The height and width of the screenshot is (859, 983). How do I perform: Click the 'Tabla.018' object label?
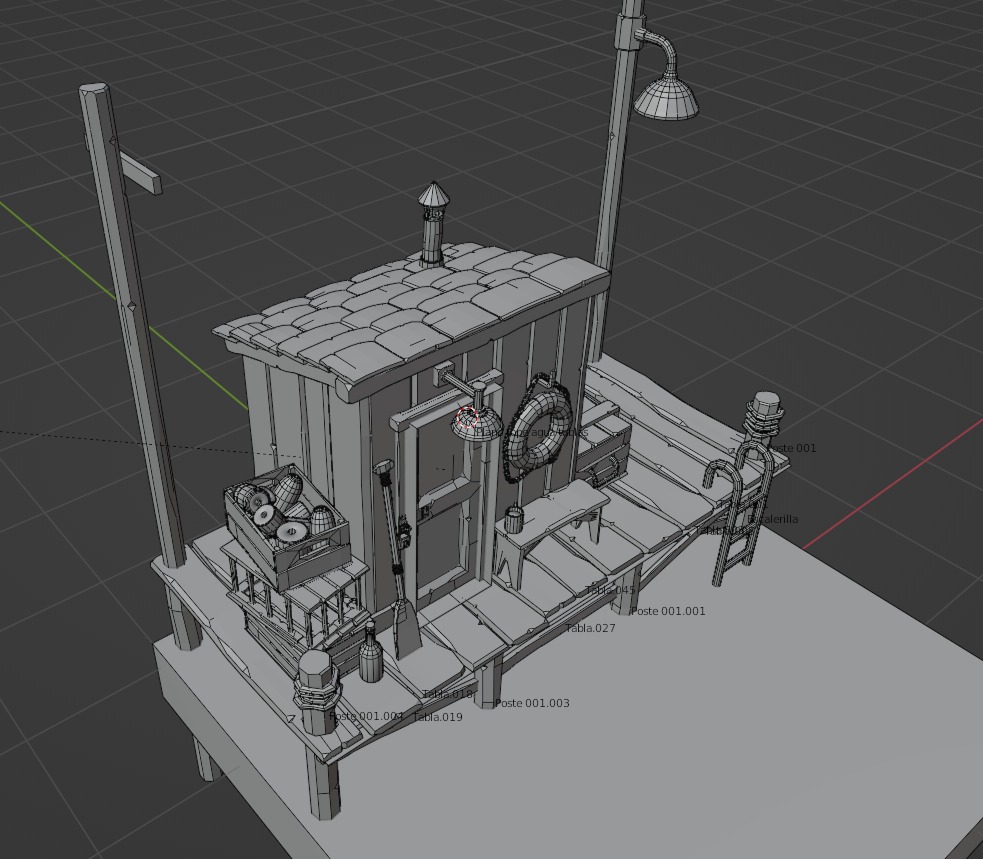tap(447, 694)
